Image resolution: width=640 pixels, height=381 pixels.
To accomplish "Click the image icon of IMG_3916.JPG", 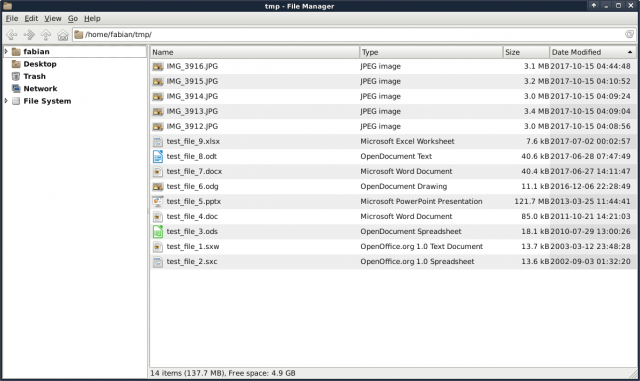I will [x=158, y=66].
